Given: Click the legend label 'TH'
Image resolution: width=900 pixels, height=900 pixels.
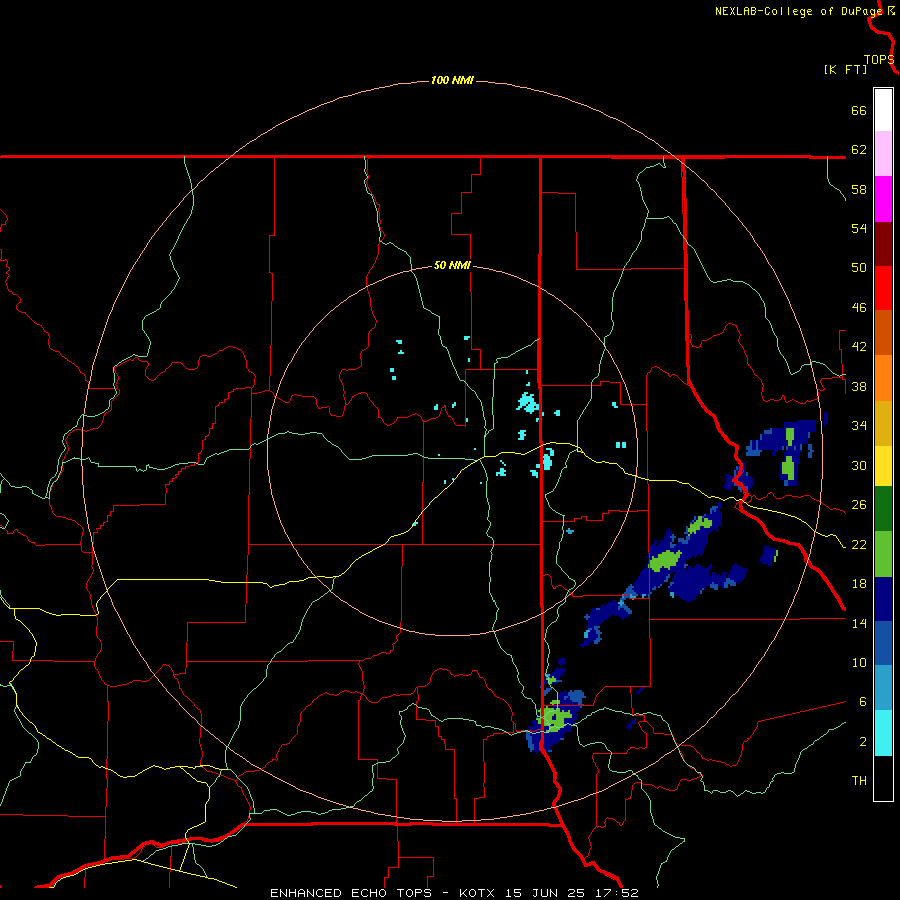Looking at the screenshot, I should tap(859, 781).
